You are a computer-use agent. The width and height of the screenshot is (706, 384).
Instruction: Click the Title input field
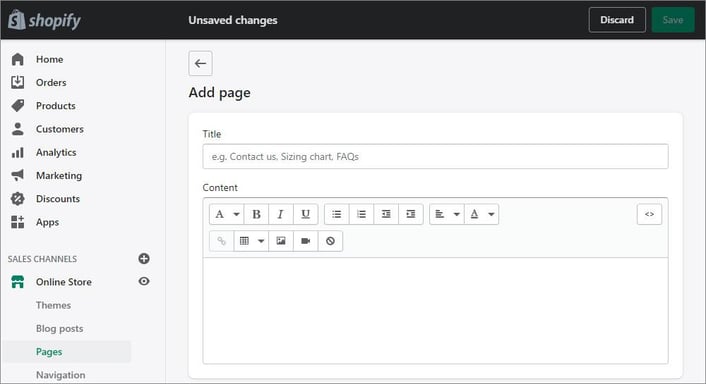(x=435, y=157)
